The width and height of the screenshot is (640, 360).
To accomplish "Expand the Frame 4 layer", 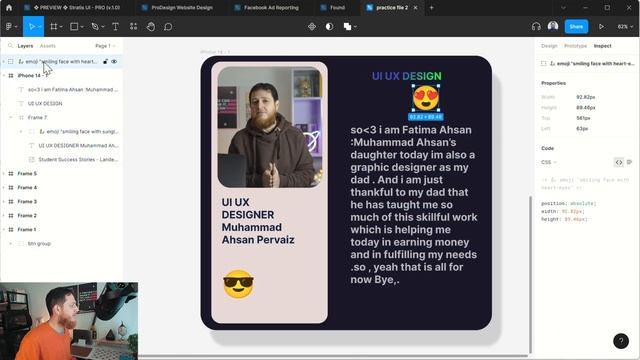I will tap(4, 187).
